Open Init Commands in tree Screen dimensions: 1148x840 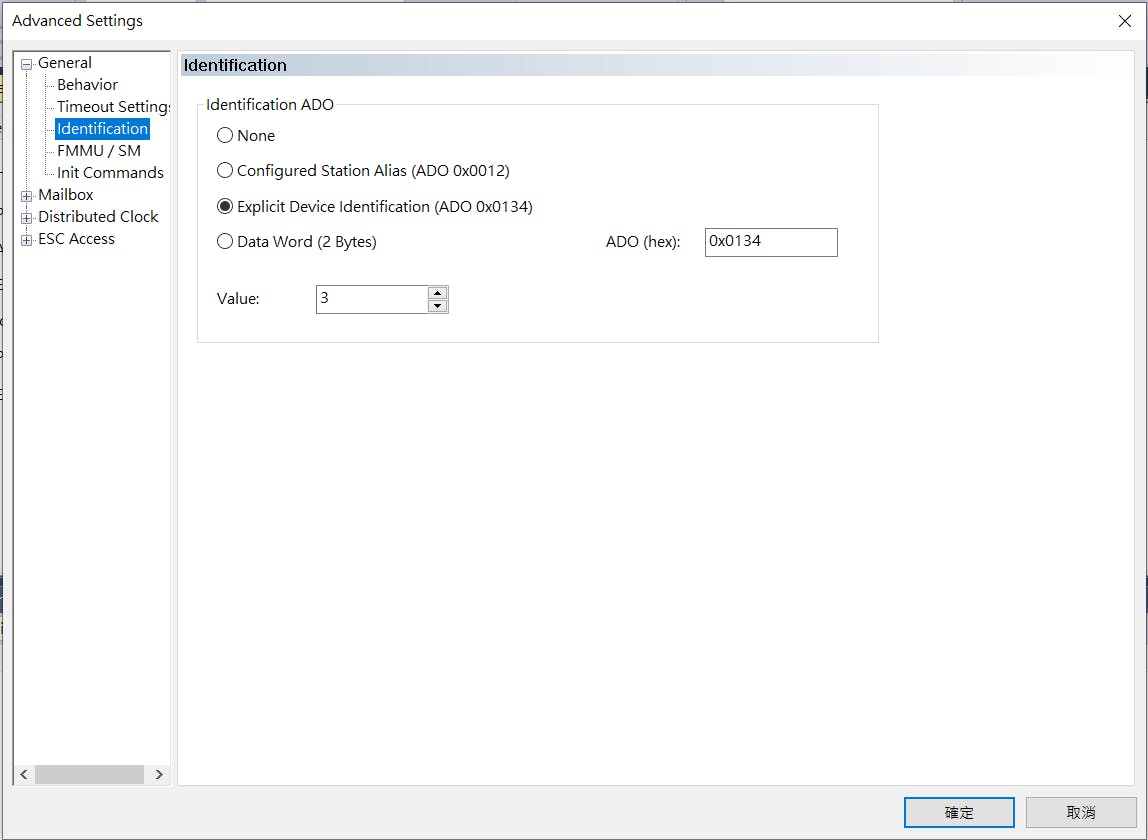point(110,173)
